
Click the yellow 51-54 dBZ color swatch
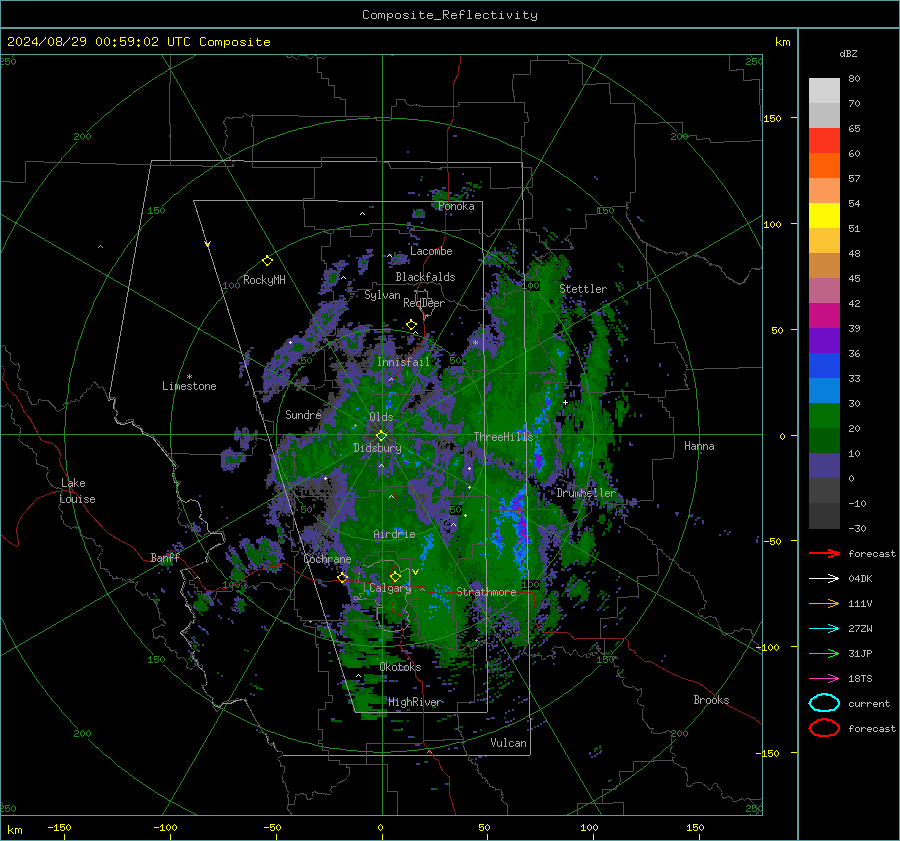[x=824, y=215]
